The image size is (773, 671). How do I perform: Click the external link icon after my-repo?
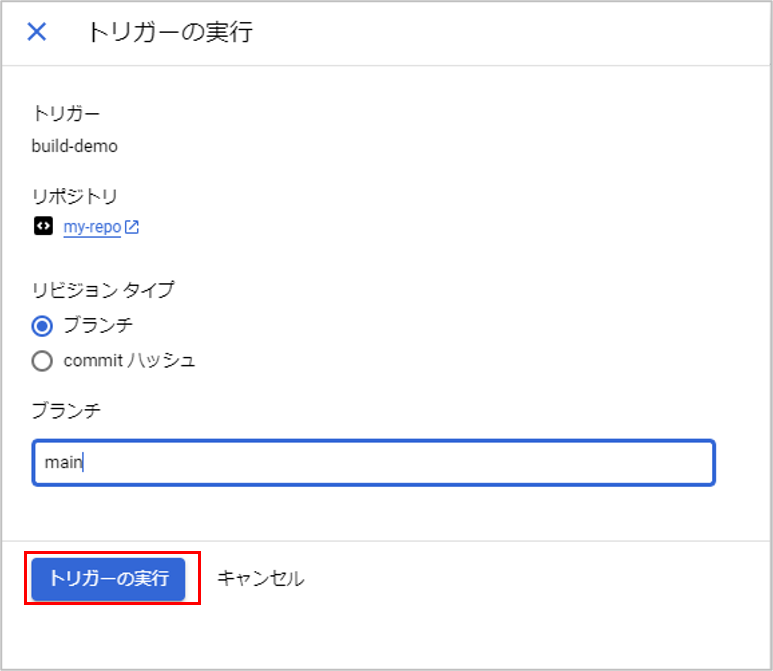pyautogui.click(x=132, y=227)
